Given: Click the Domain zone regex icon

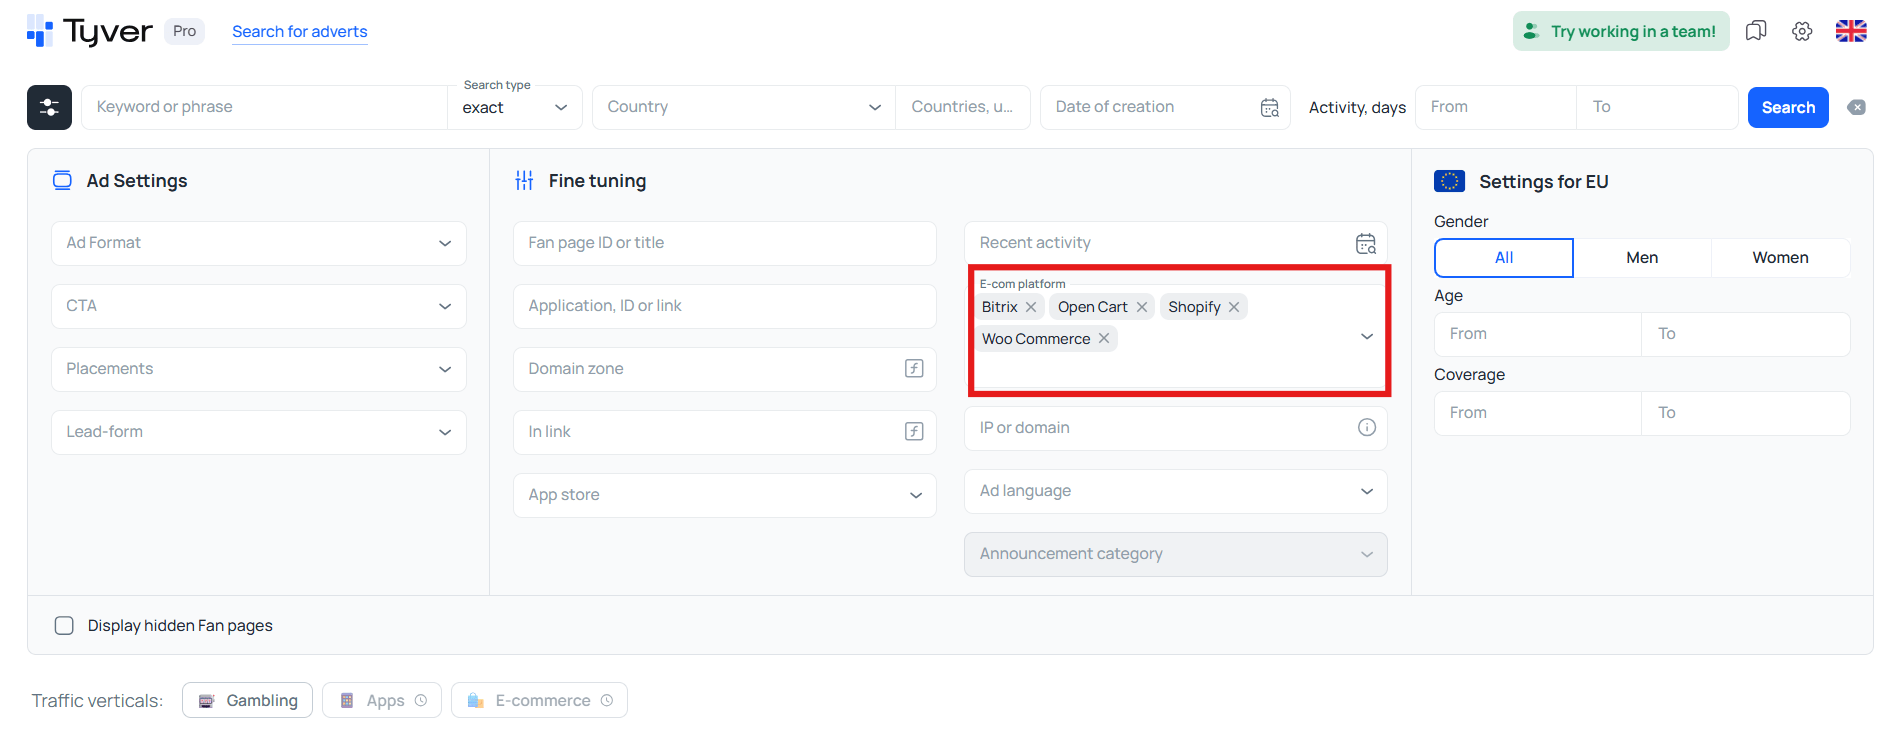Looking at the screenshot, I should click(914, 368).
